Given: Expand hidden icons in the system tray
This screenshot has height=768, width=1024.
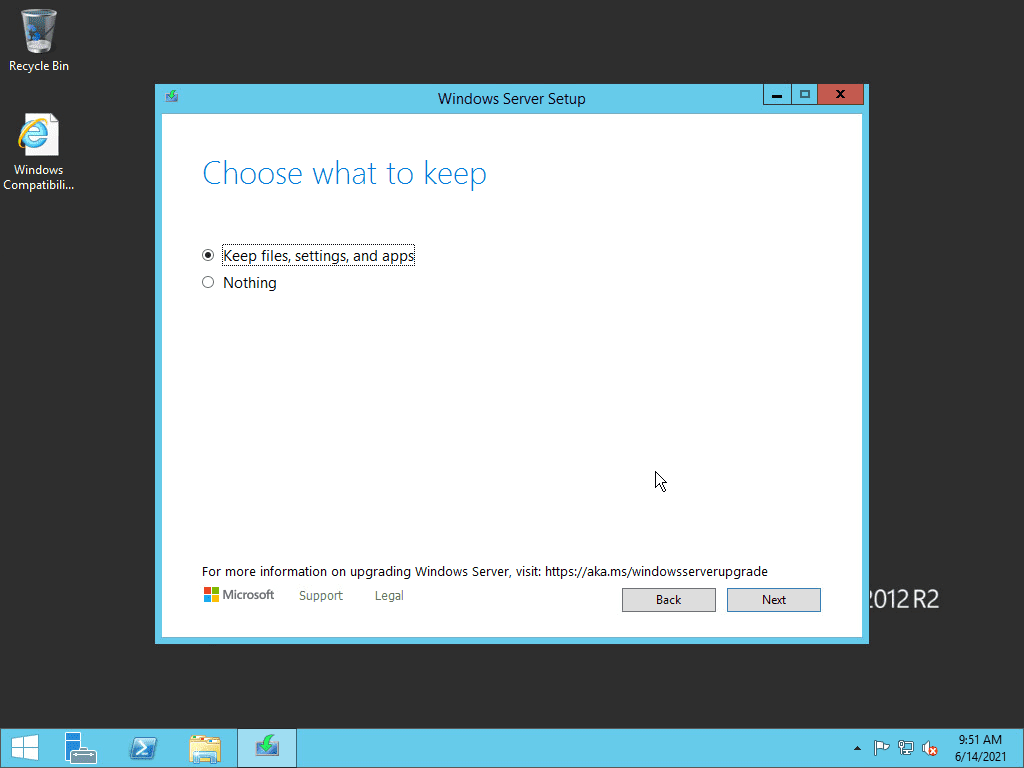Looking at the screenshot, I should [857, 747].
